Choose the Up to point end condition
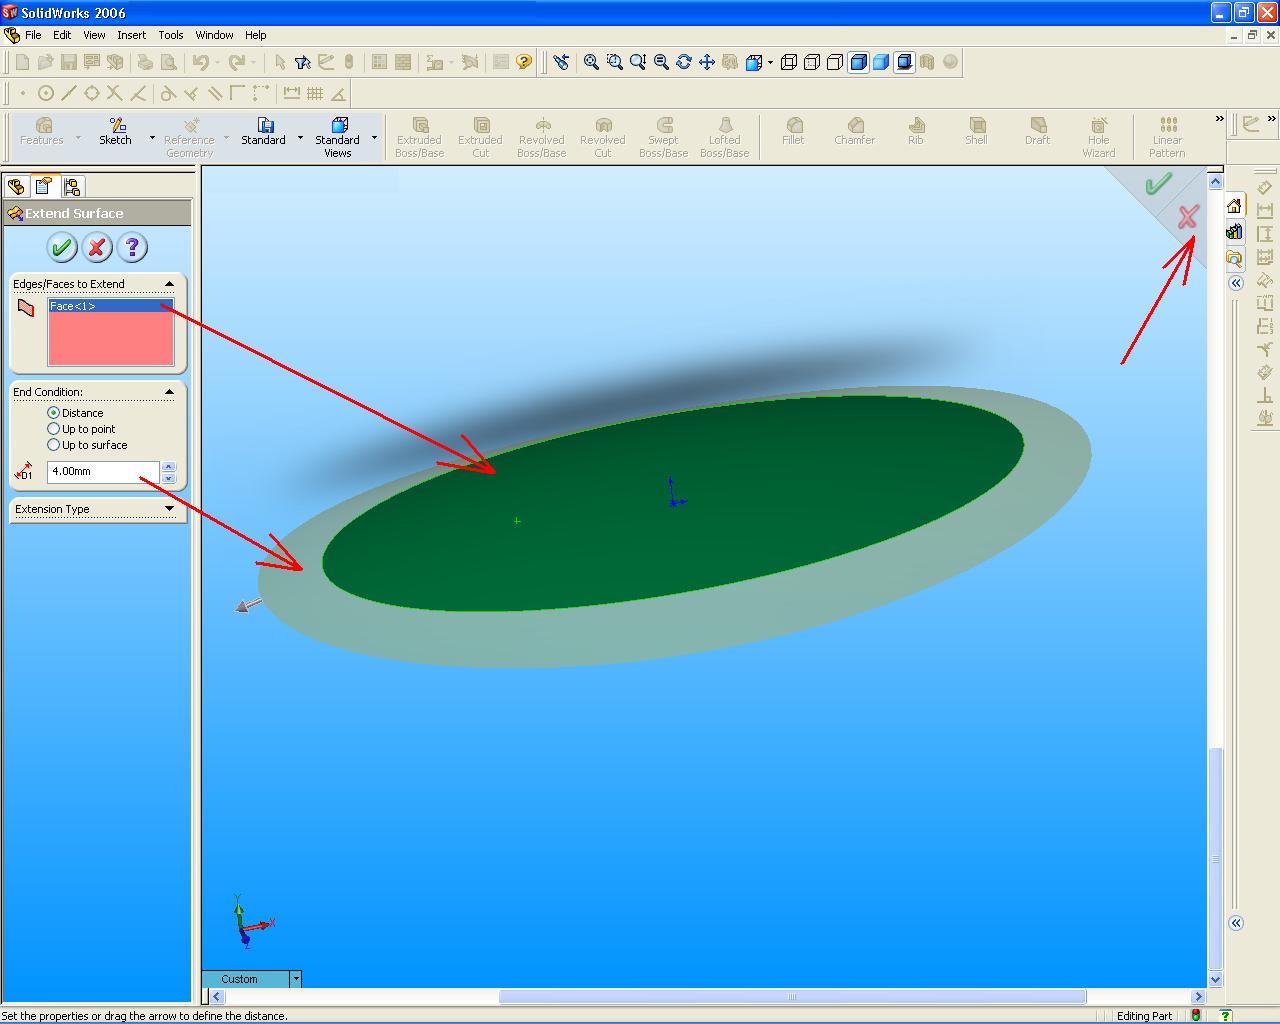Screen dimensions: 1280x1024 click(54, 429)
